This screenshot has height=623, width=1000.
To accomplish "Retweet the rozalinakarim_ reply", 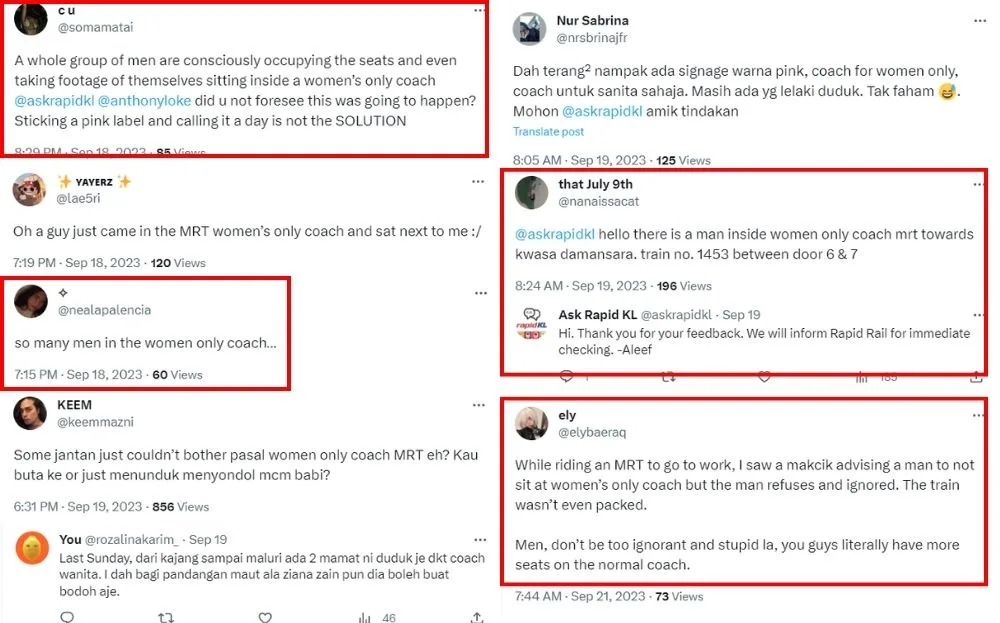I will click(x=167, y=617).
